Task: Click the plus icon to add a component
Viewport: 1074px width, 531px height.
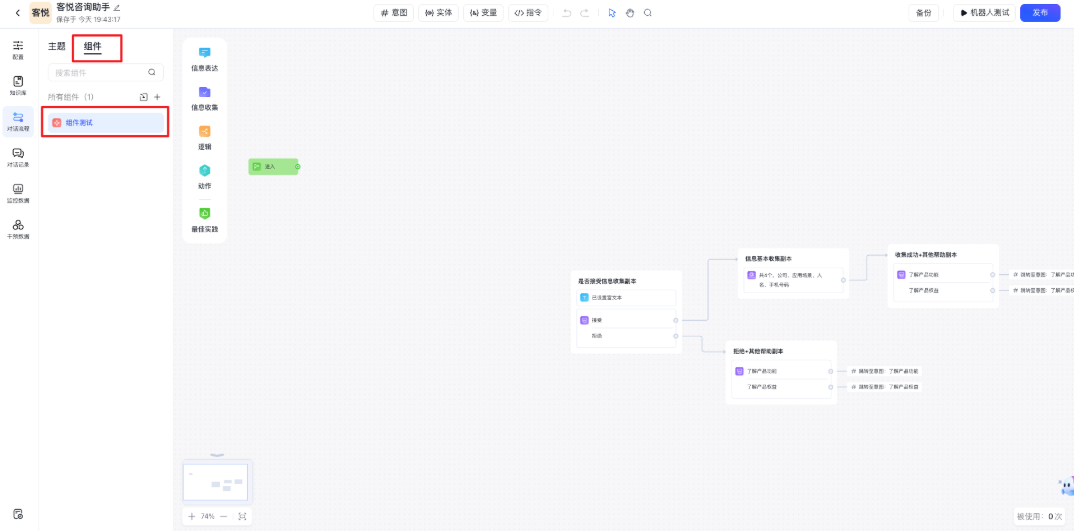Action: [x=157, y=97]
